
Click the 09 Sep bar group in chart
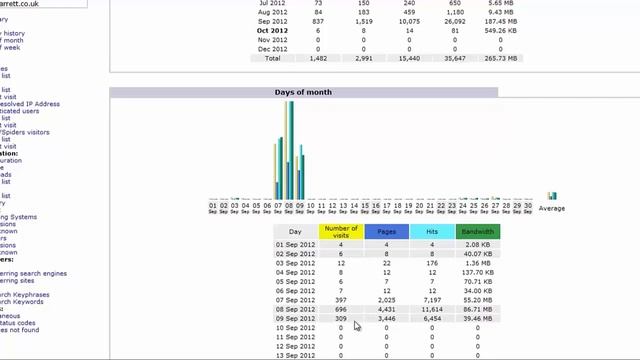coord(300,172)
